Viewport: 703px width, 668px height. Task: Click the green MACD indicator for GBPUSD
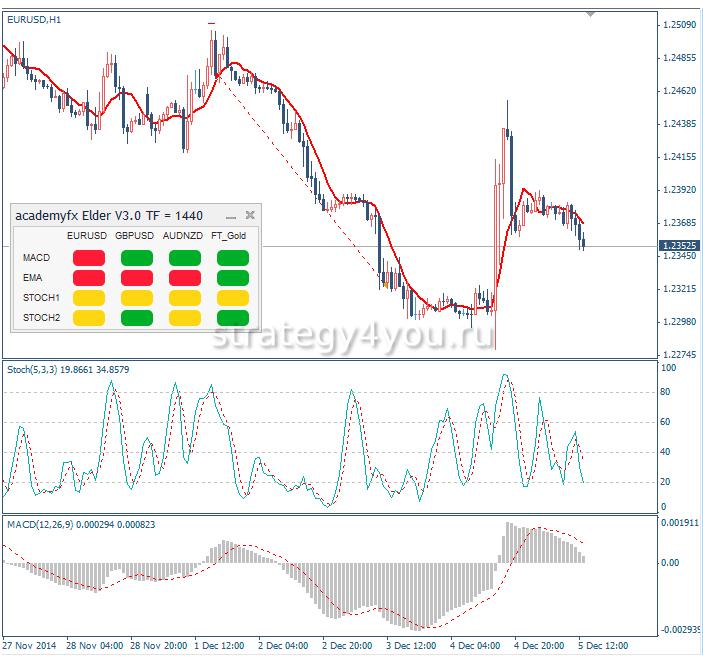pos(136,258)
